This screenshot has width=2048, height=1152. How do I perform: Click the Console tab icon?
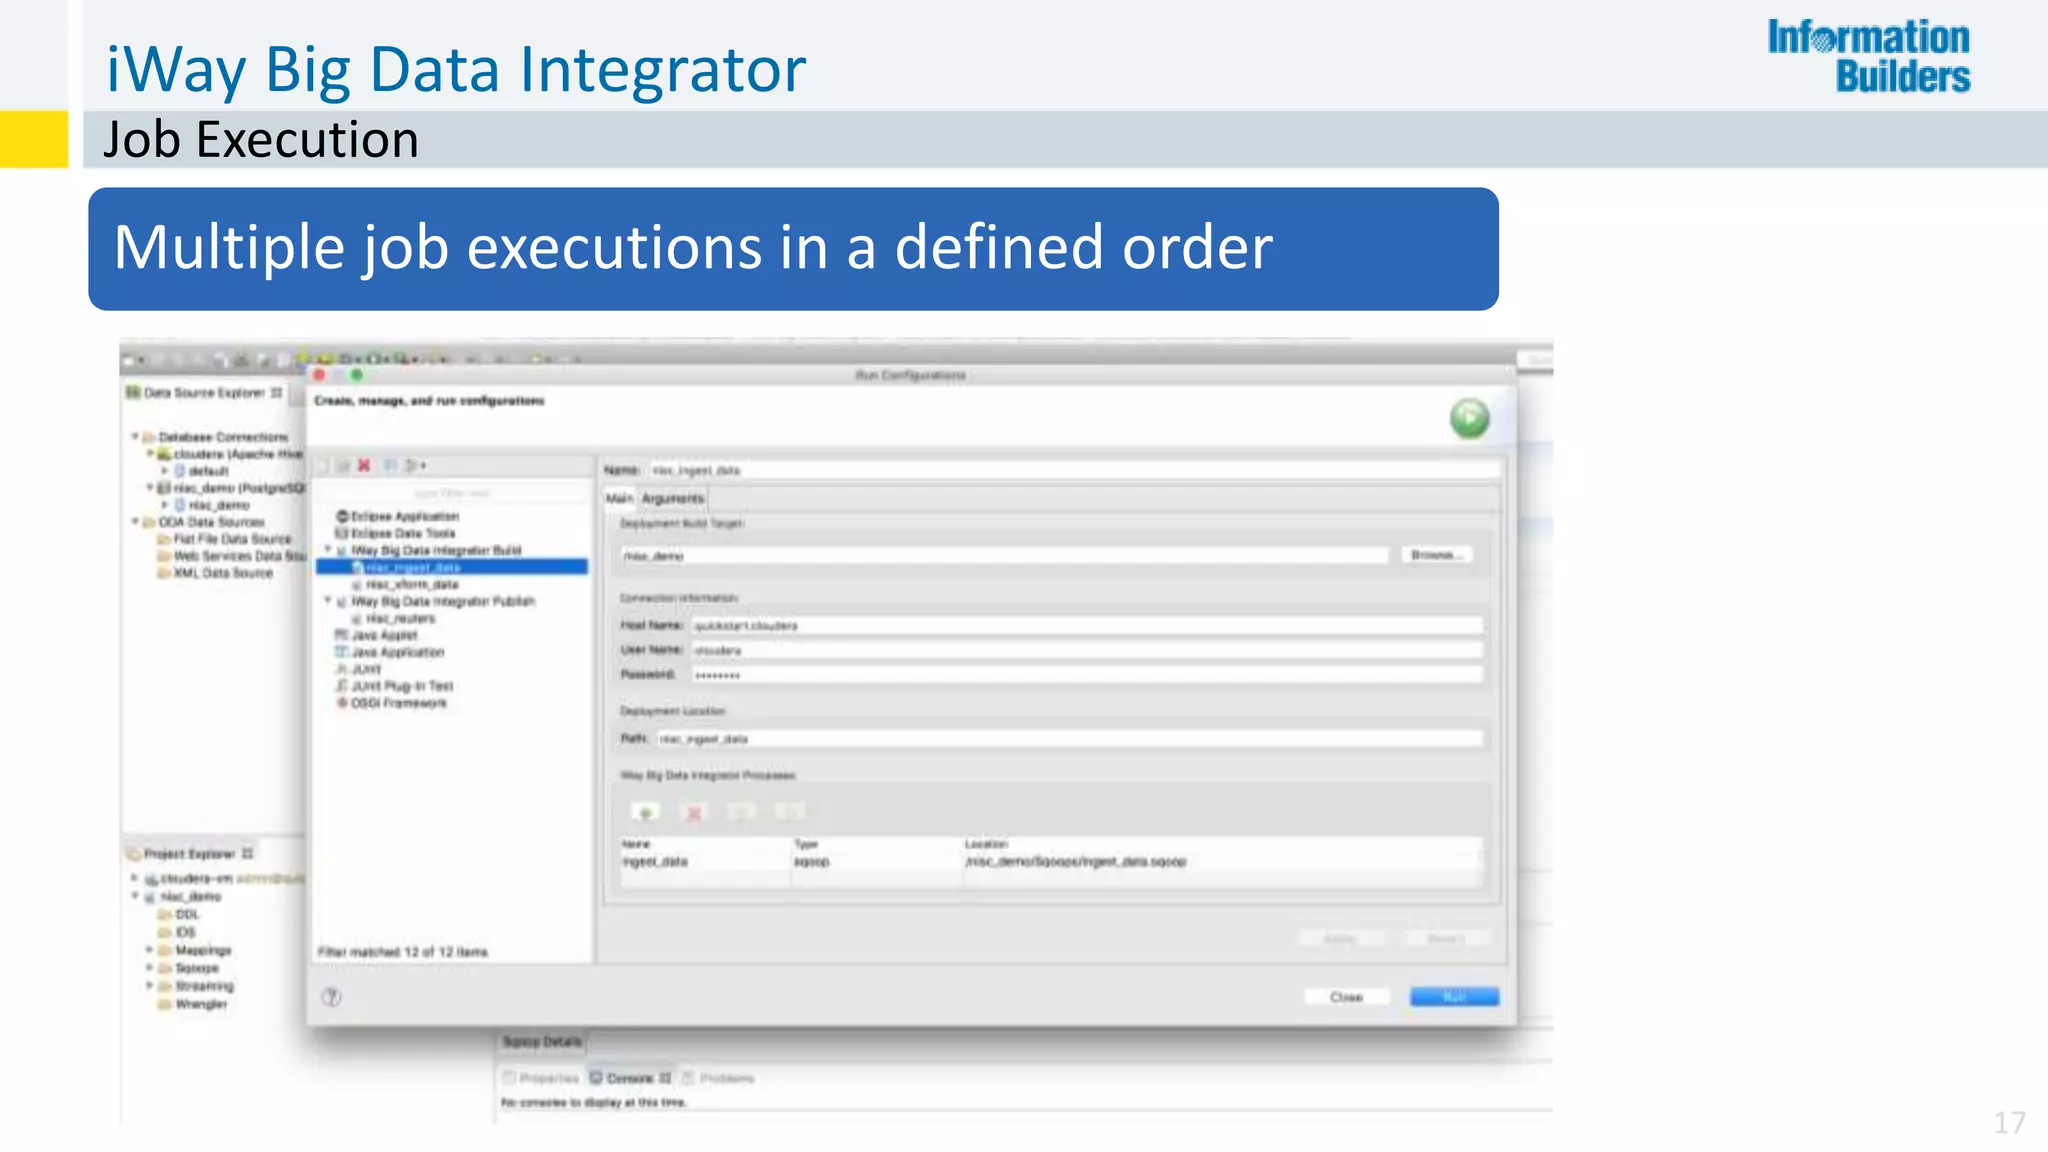596,1078
